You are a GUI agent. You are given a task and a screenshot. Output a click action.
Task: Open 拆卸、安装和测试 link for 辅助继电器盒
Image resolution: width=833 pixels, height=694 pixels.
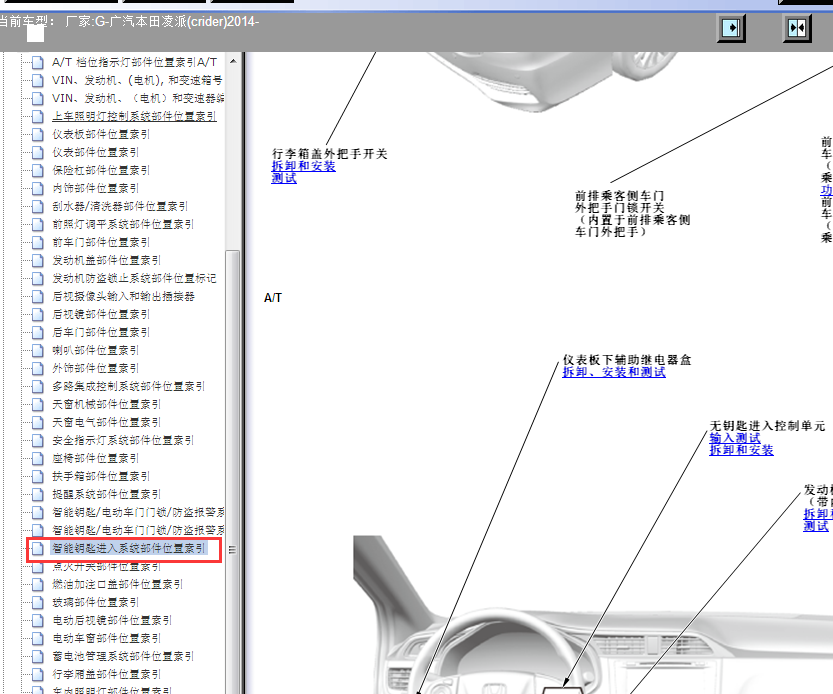[613, 372]
